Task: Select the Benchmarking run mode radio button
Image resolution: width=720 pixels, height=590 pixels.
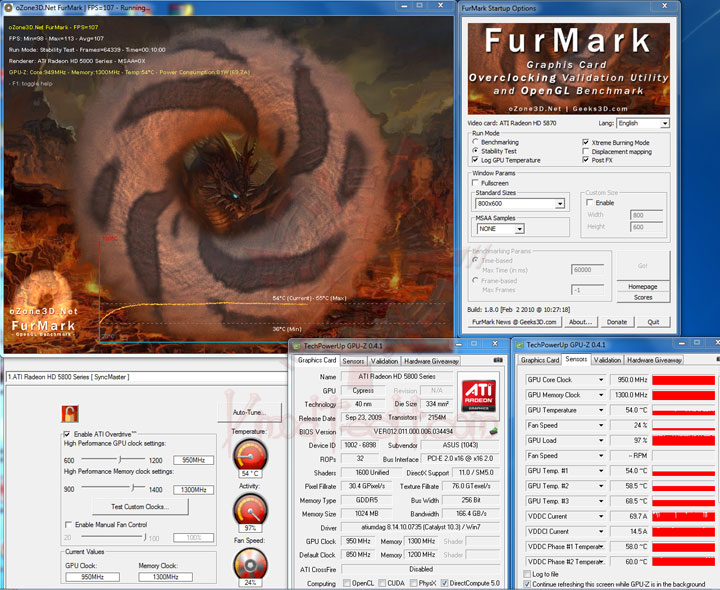Action: click(476, 142)
